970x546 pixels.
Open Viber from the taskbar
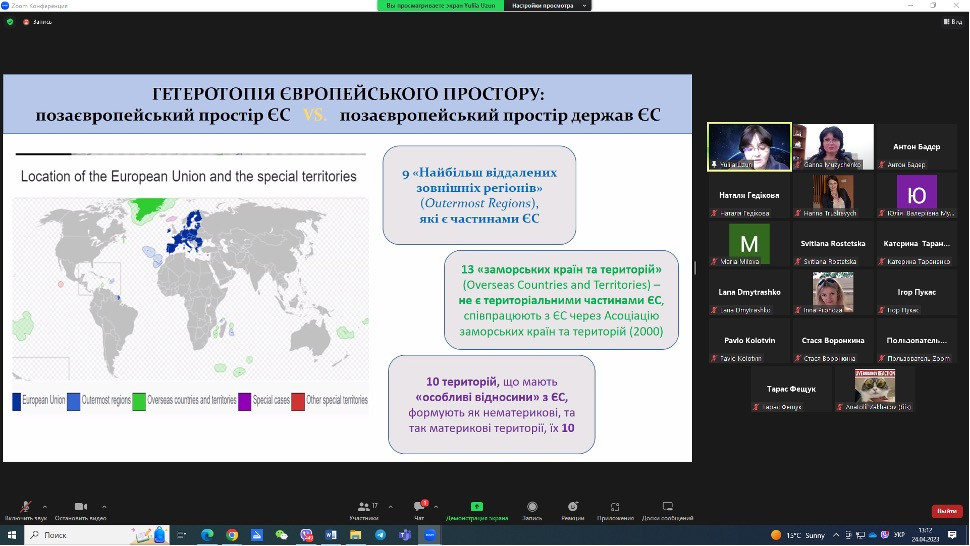(x=306, y=535)
